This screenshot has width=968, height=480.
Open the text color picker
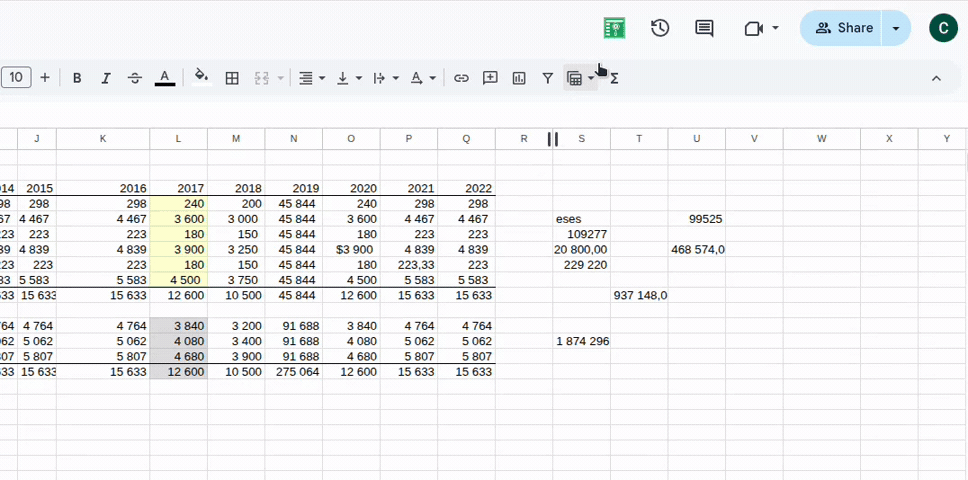[x=164, y=78]
